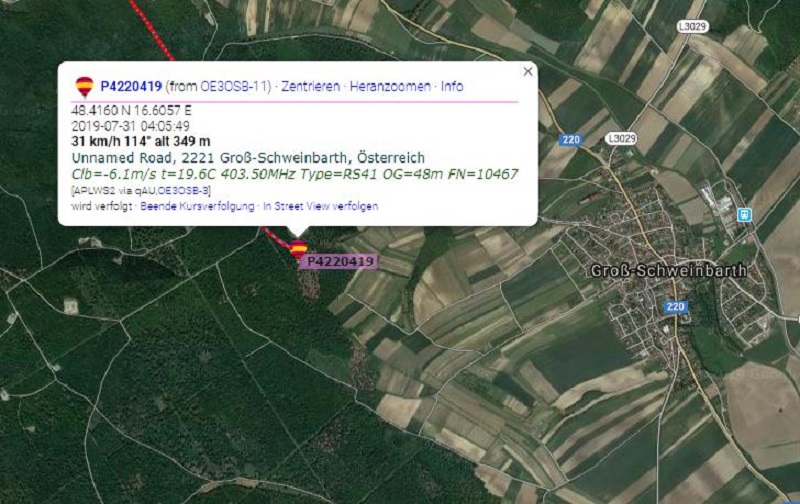Open the OE3OSB-11 source station link

tap(234, 86)
